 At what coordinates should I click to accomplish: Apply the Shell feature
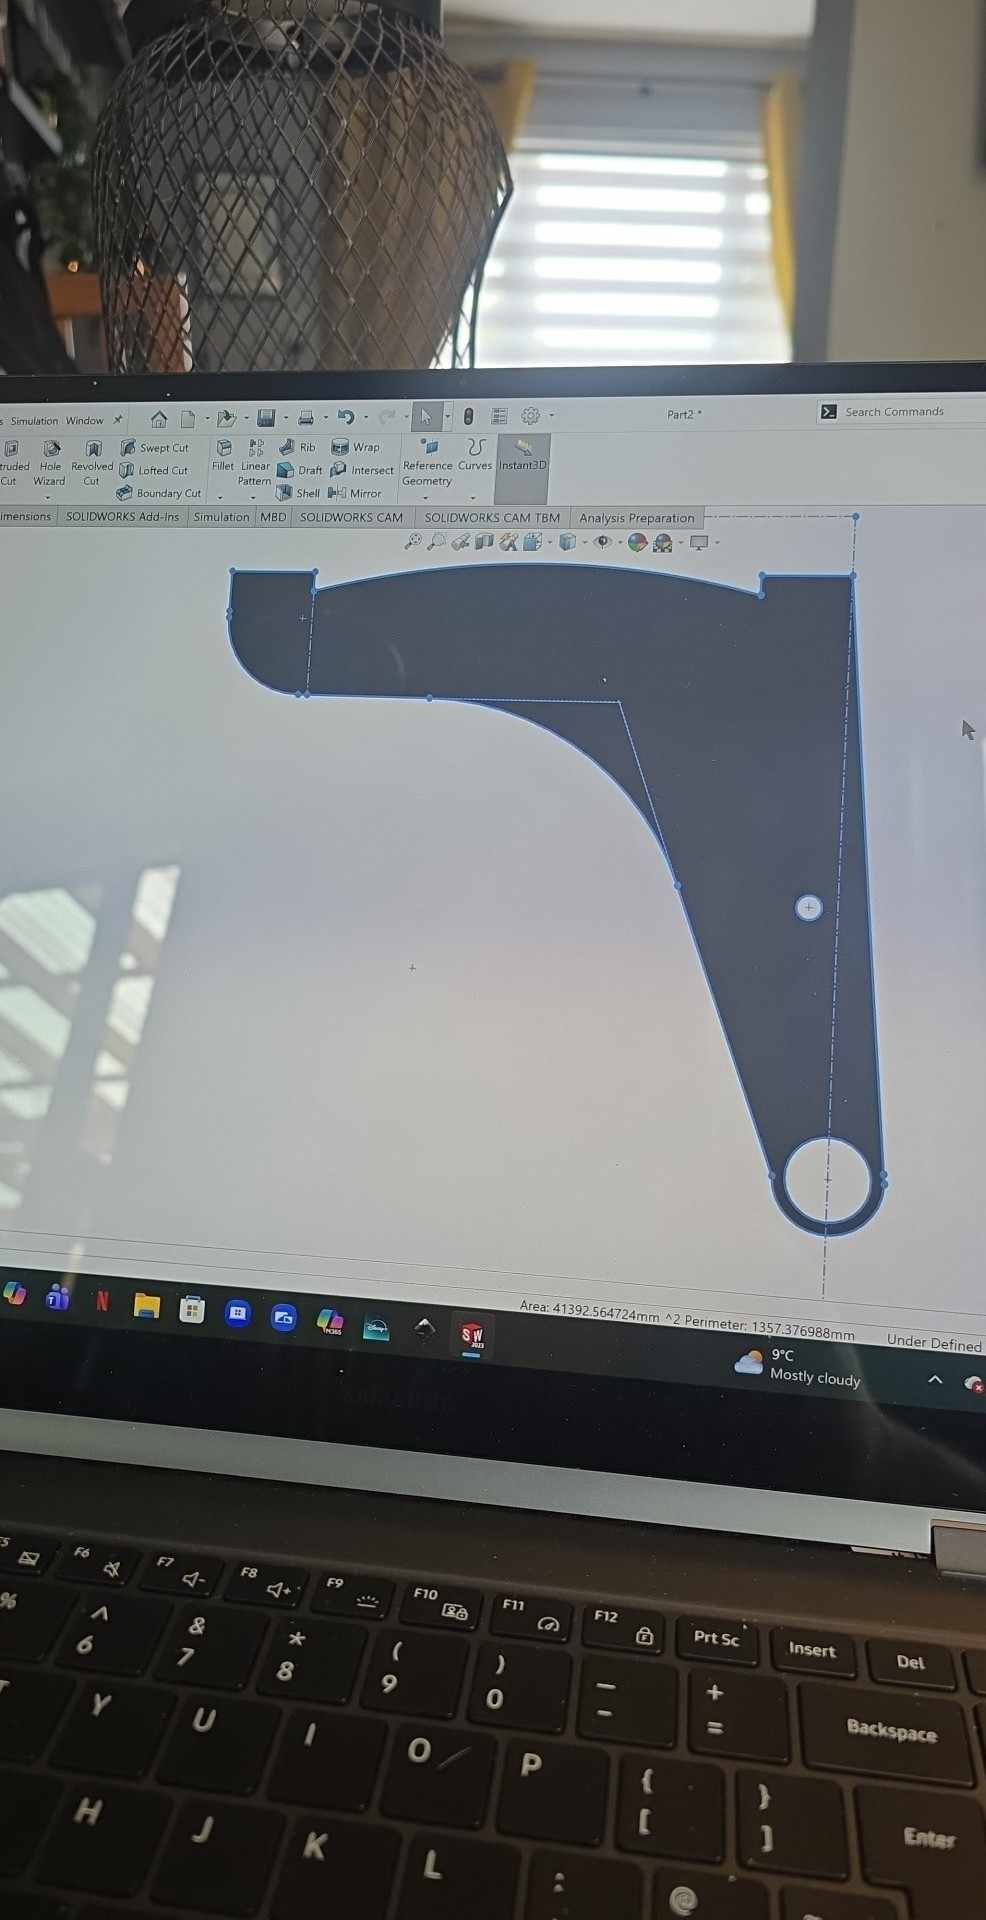coord(298,492)
